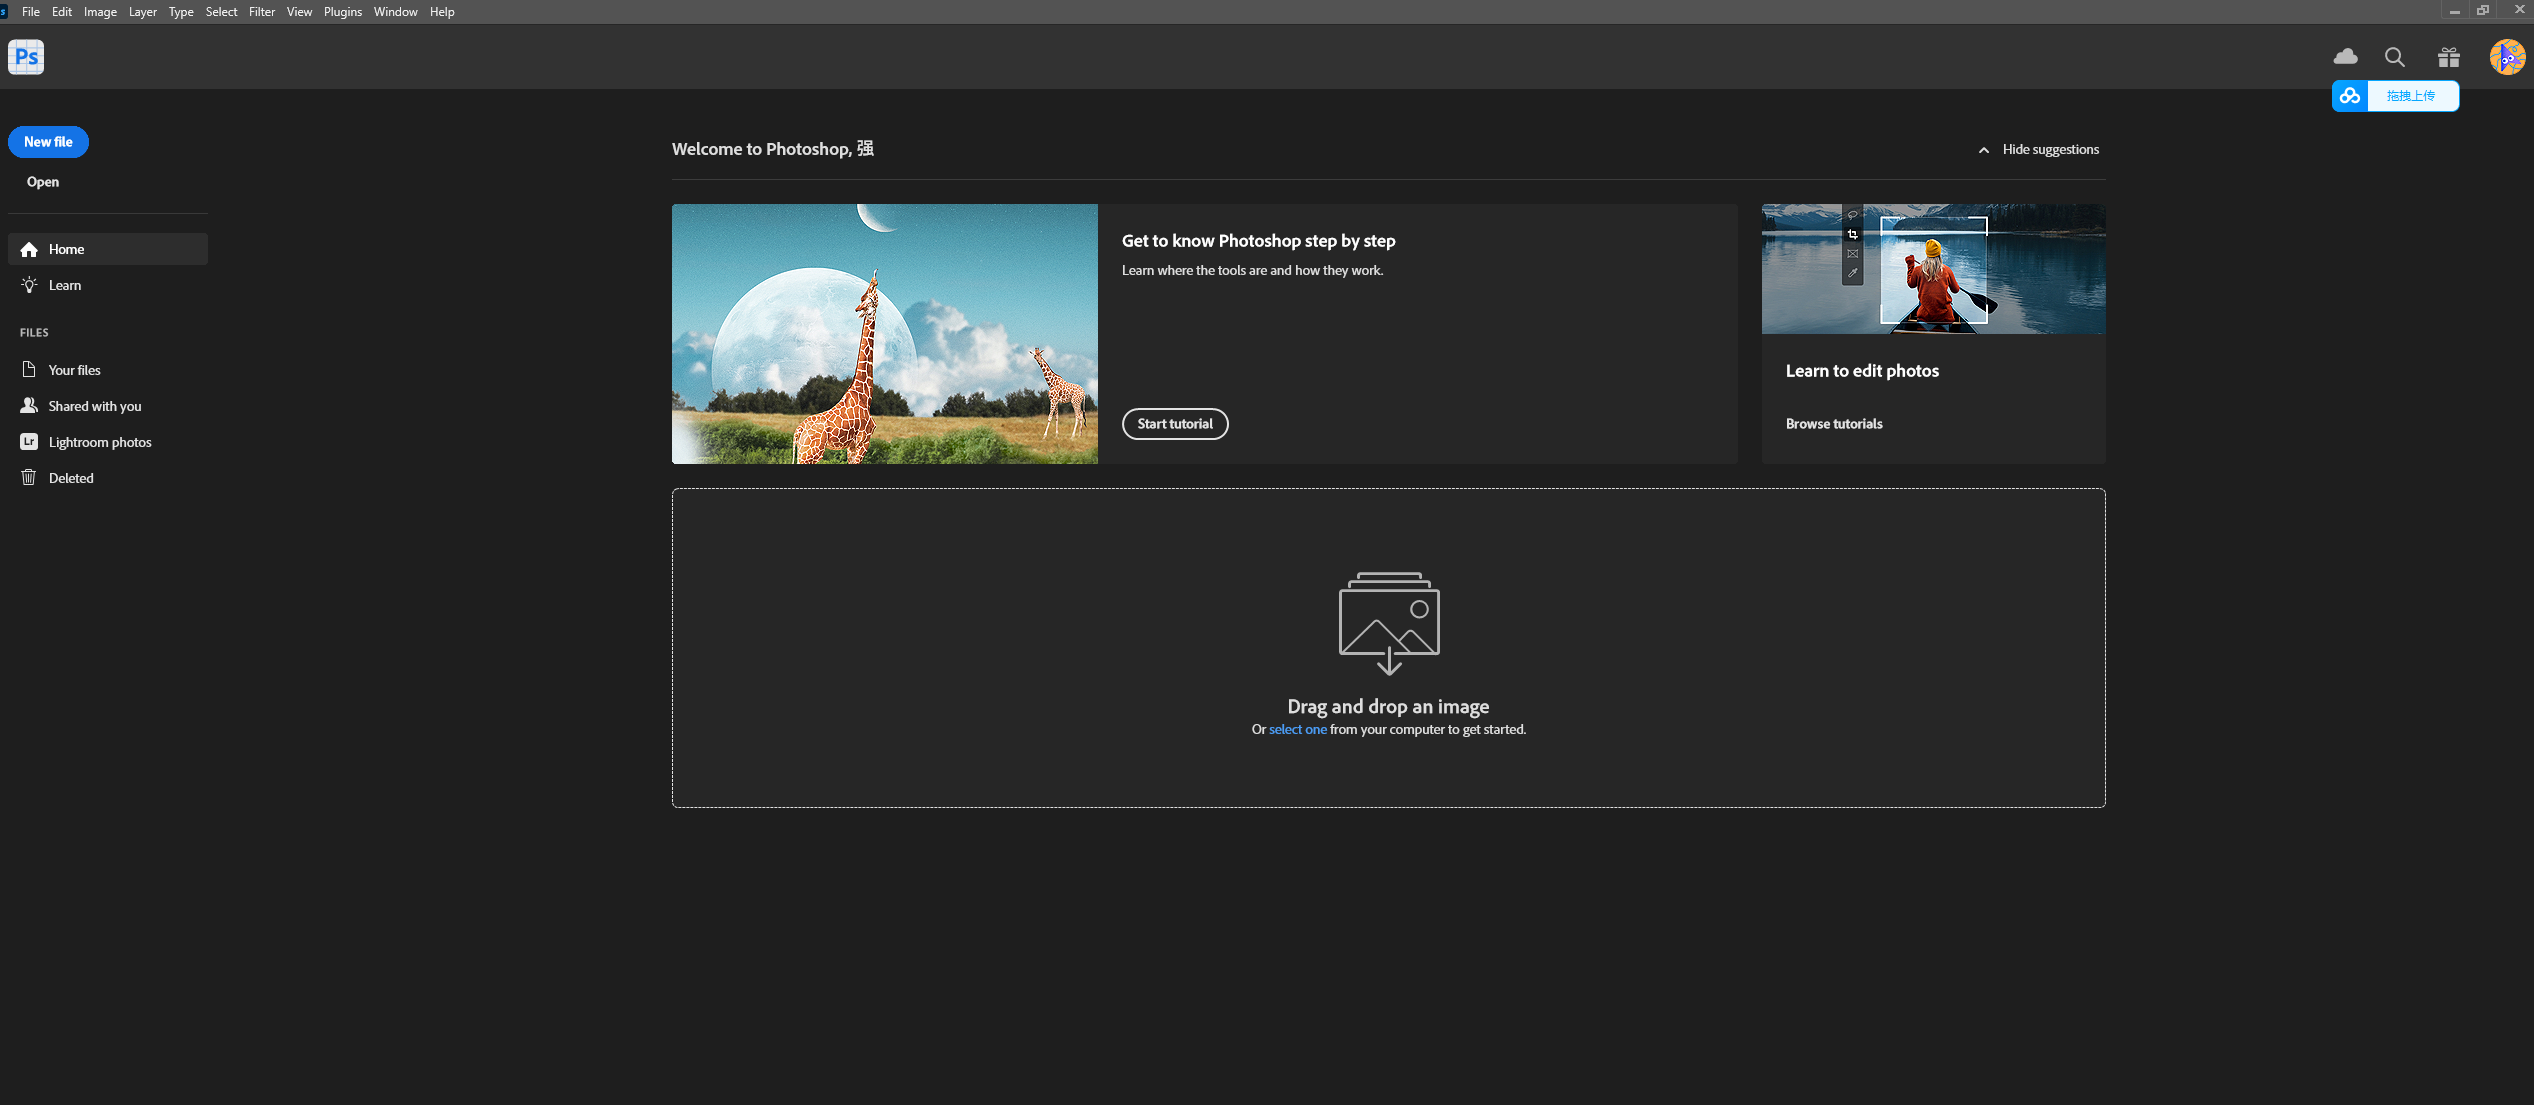The height and width of the screenshot is (1105, 2534).
Task: Click the giraffe and moon tutorial image
Action: pyautogui.click(x=885, y=334)
